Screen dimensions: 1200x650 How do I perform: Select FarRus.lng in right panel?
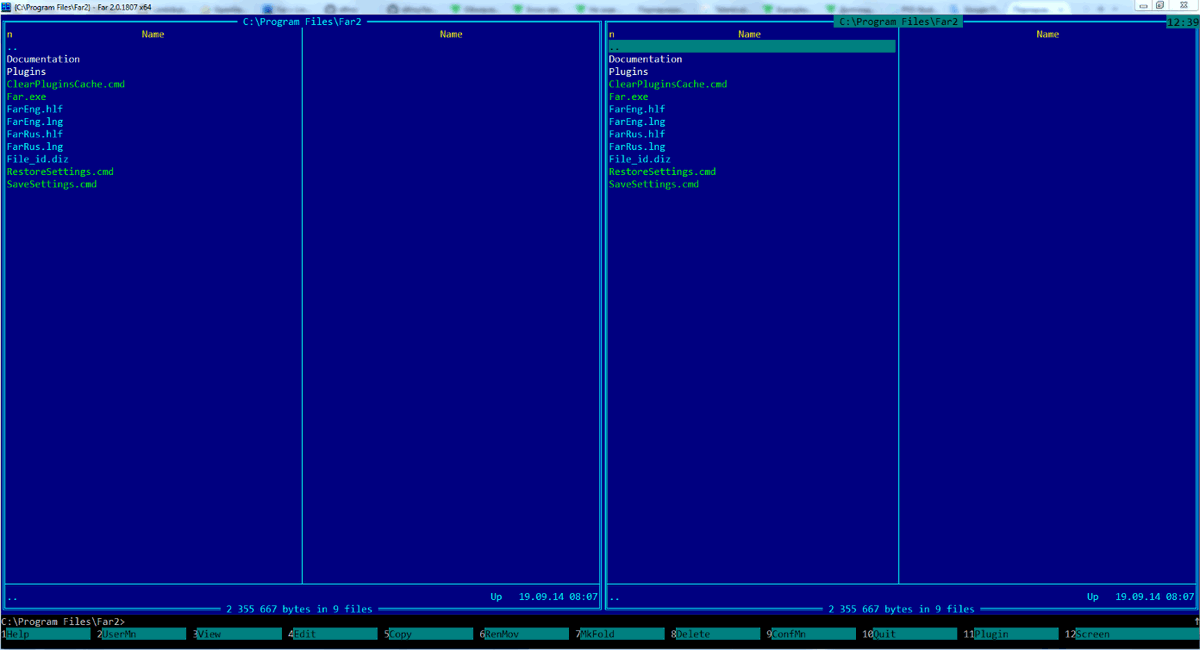click(x=637, y=147)
